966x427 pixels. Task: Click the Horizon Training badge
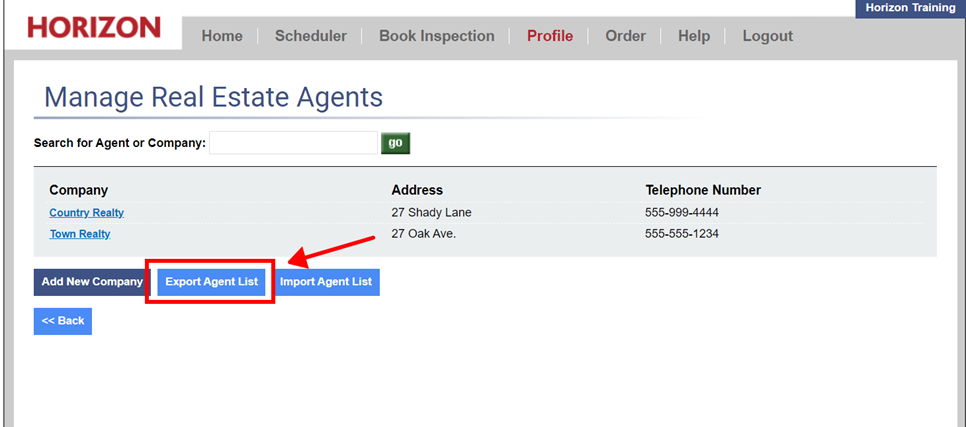tap(910, 8)
